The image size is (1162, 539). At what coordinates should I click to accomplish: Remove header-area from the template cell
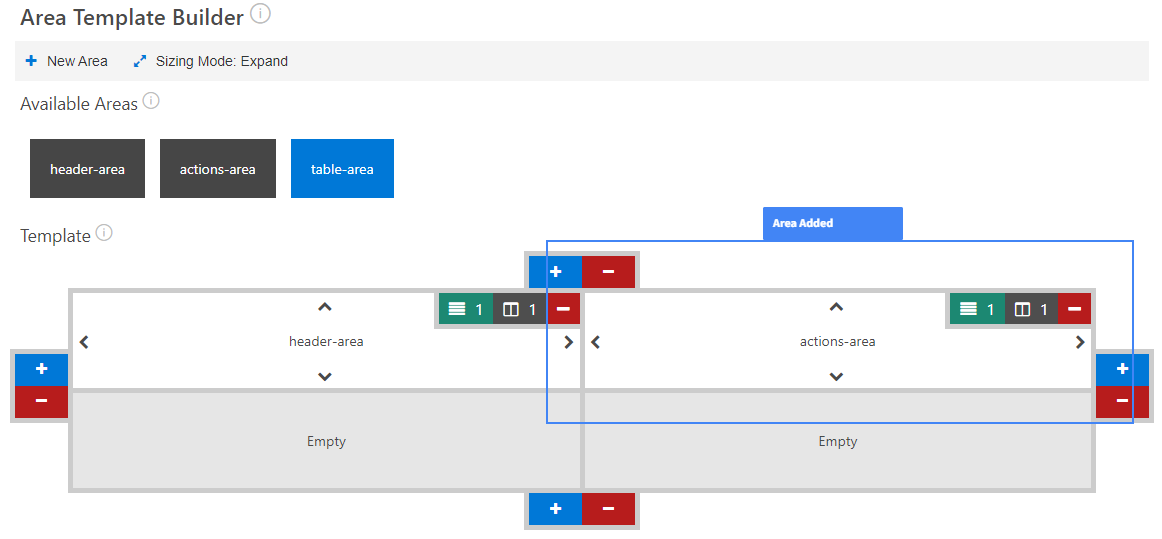point(563,310)
